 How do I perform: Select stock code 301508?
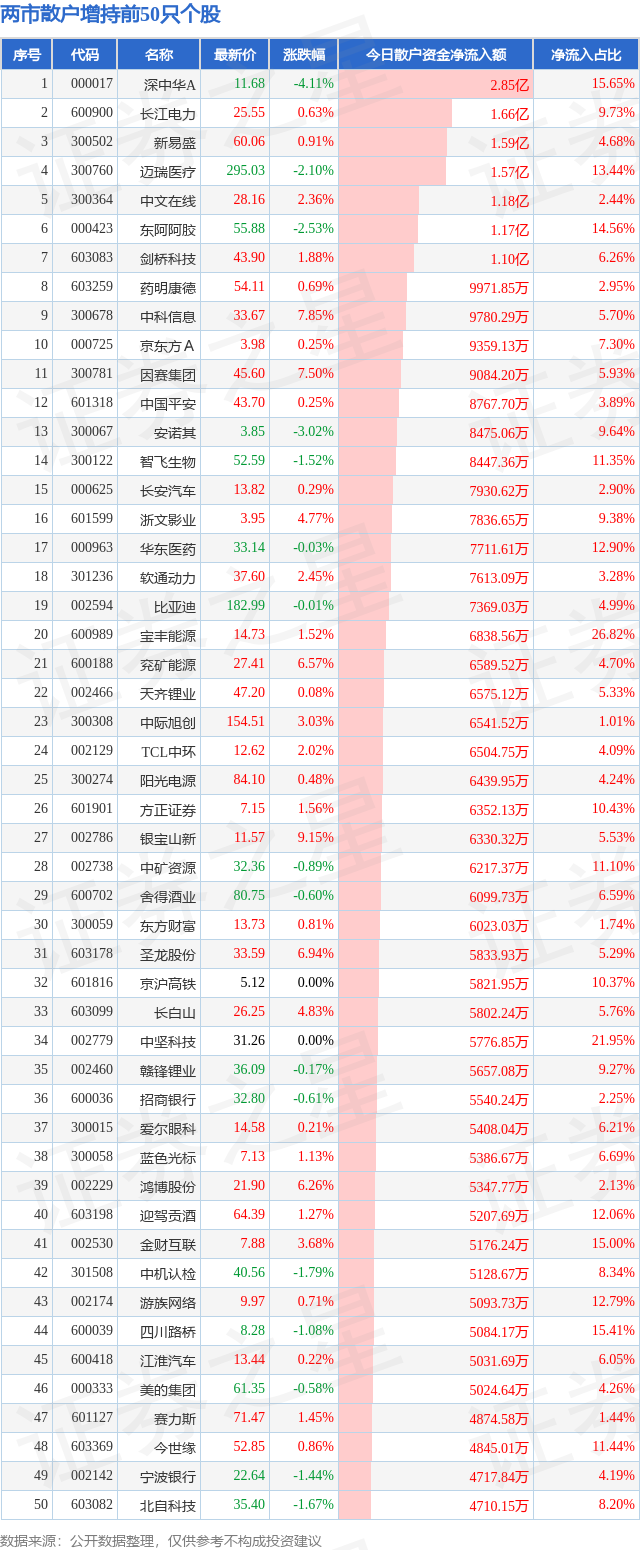point(92,1273)
